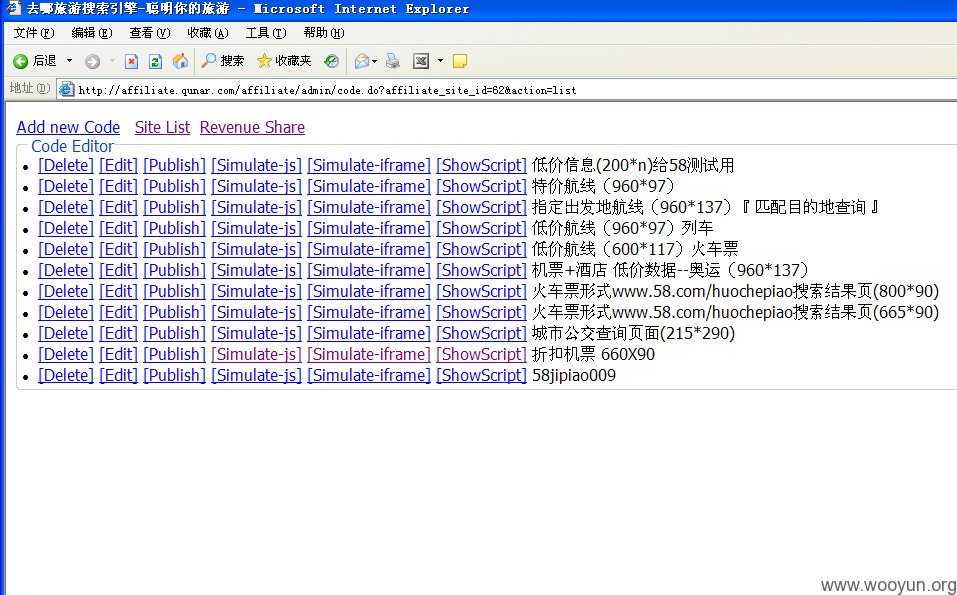The image size is (957, 595).
Task: Go to the Home page icon
Action: click(x=180, y=61)
